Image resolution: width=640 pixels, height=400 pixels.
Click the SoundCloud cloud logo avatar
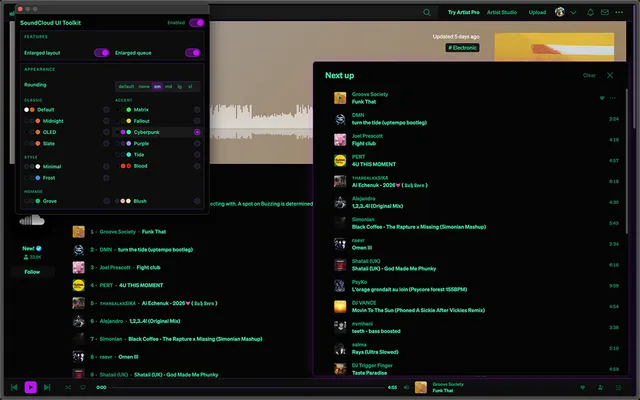pos(32,220)
